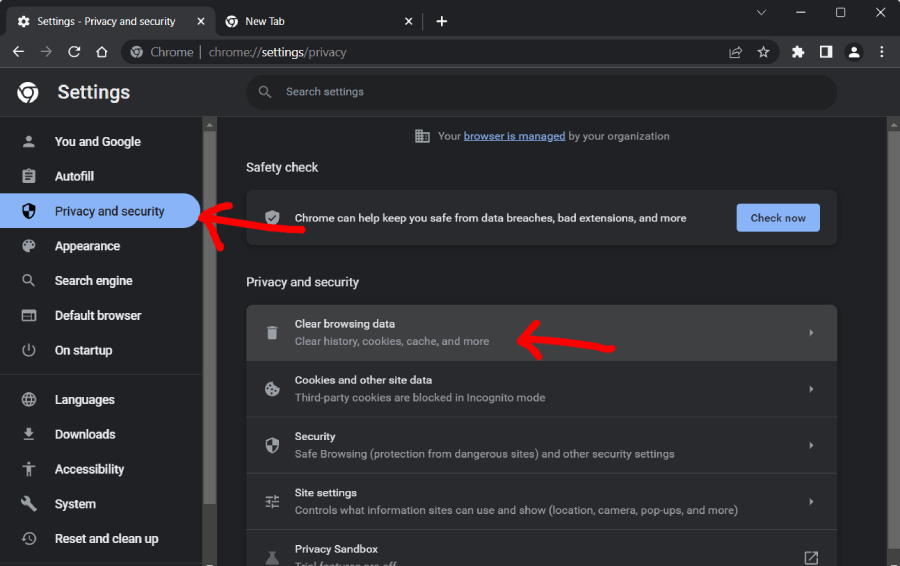Click the Security shield icon
This screenshot has width=900, height=566.
[272, 445]
